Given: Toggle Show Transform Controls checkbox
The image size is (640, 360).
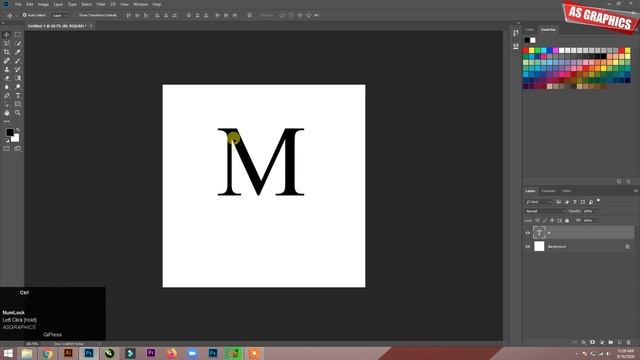Looking at the screenshot, I should point(76,15).
